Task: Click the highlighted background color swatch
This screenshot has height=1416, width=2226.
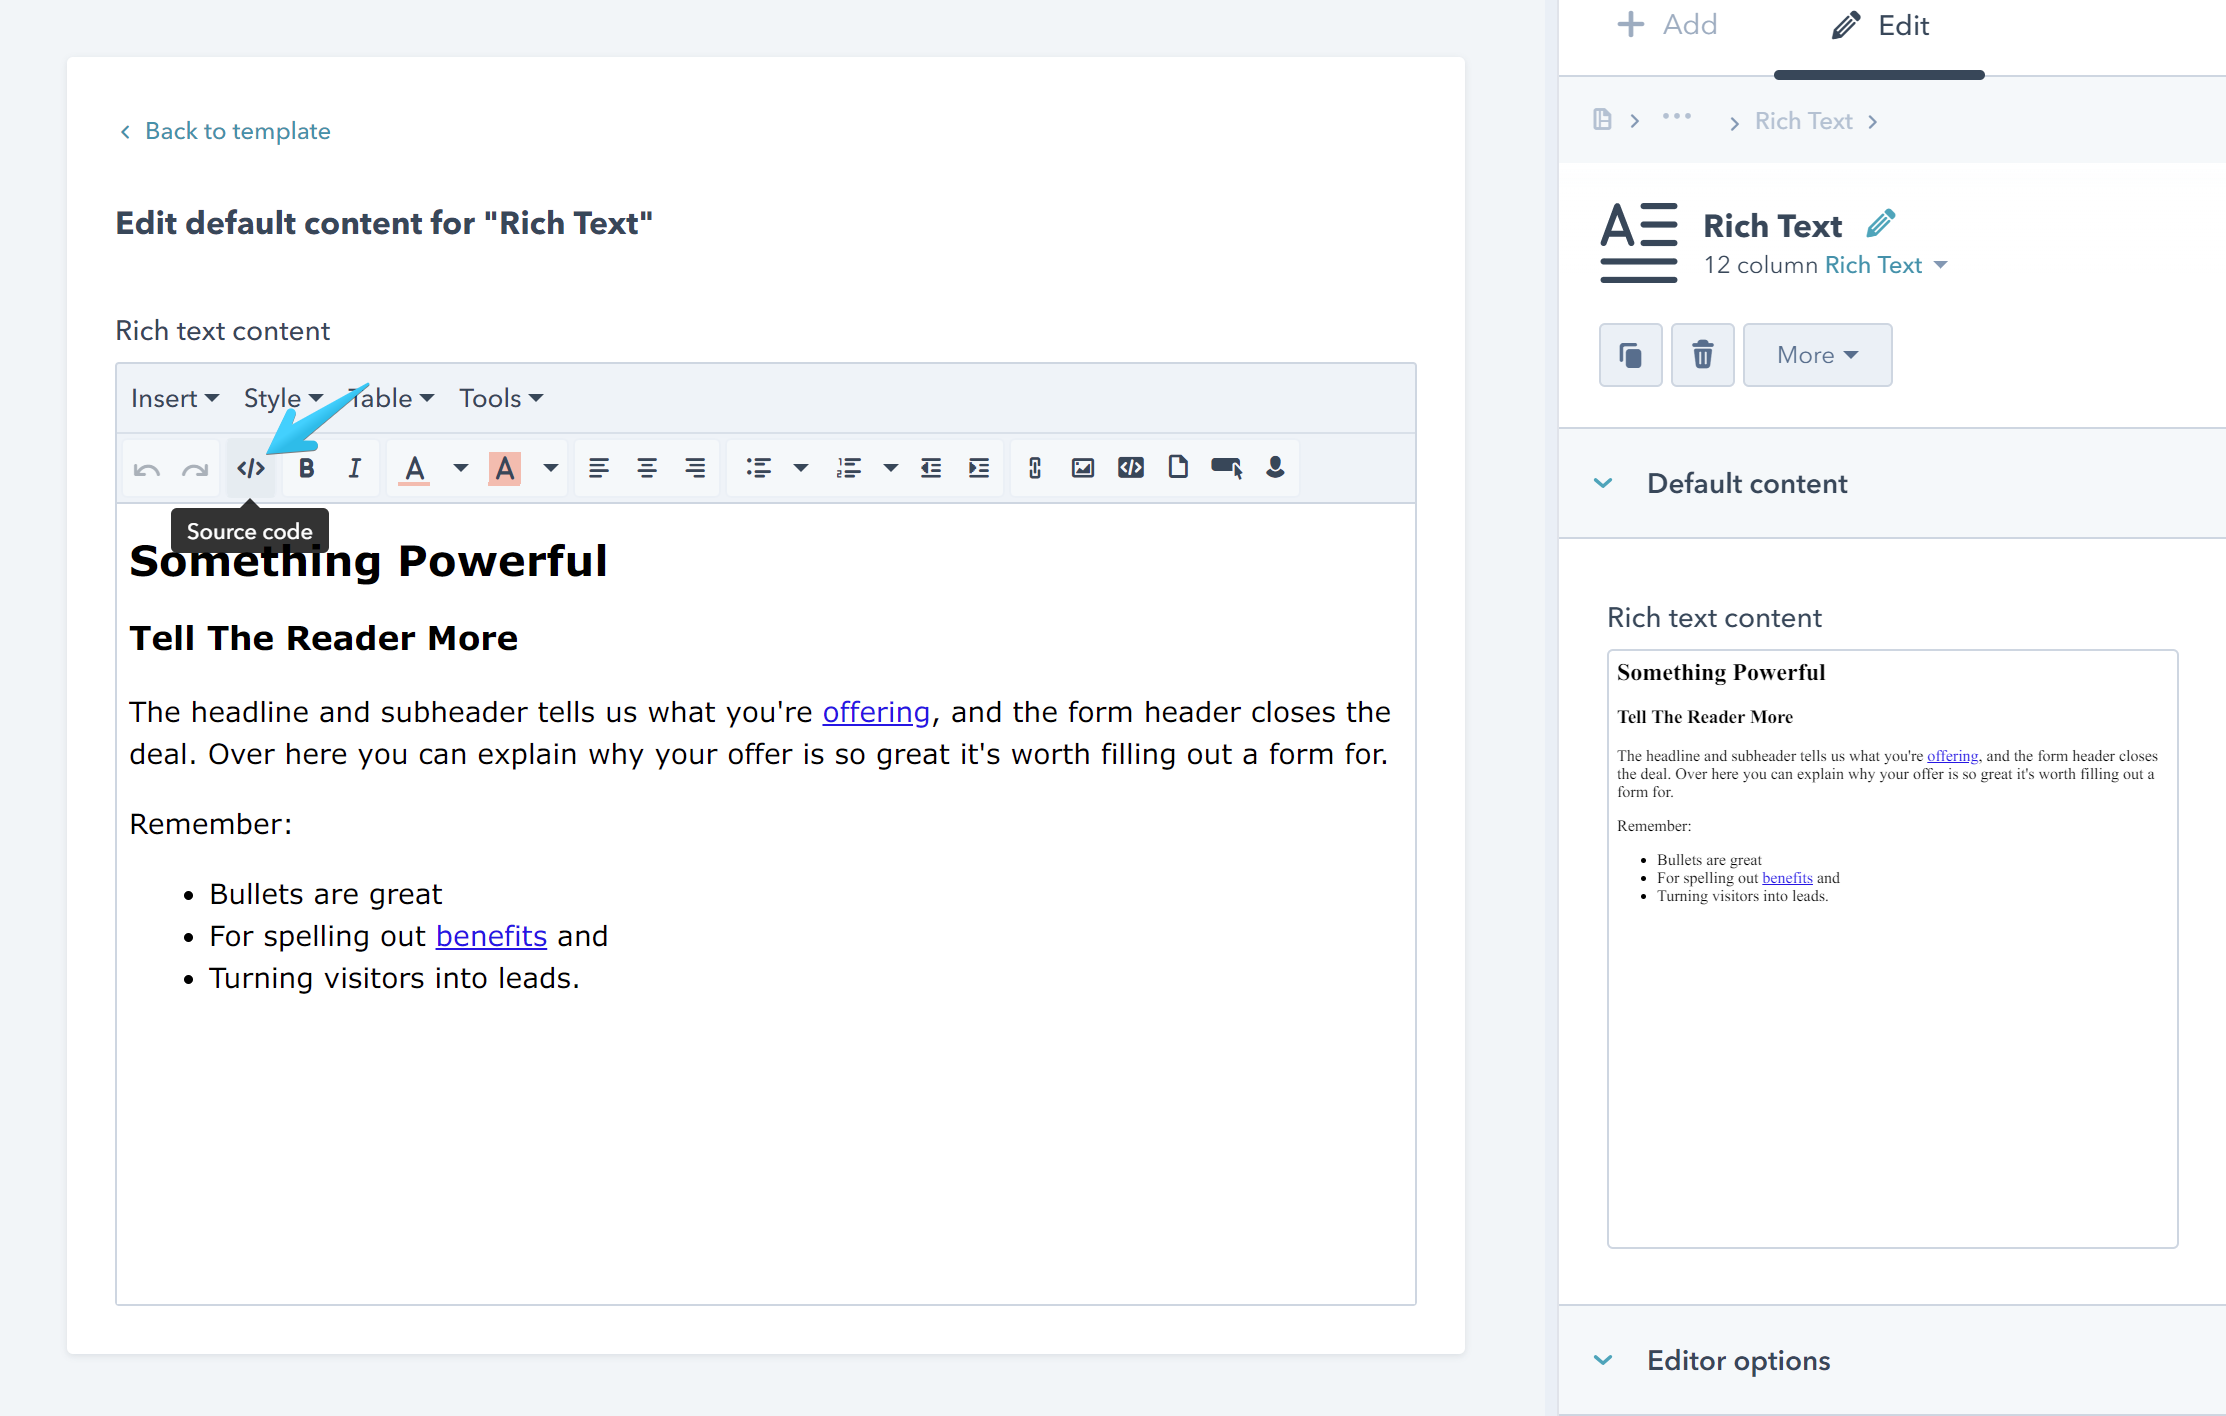Action: click(x=505, y=468)
